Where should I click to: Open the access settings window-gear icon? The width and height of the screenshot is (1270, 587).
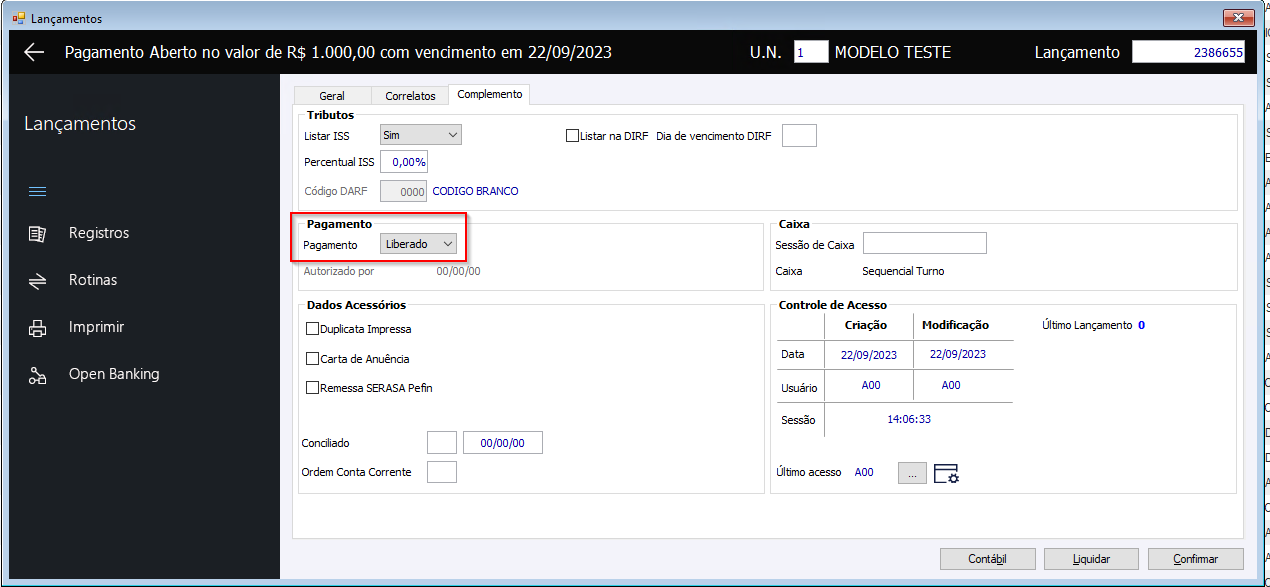[946, 473]
